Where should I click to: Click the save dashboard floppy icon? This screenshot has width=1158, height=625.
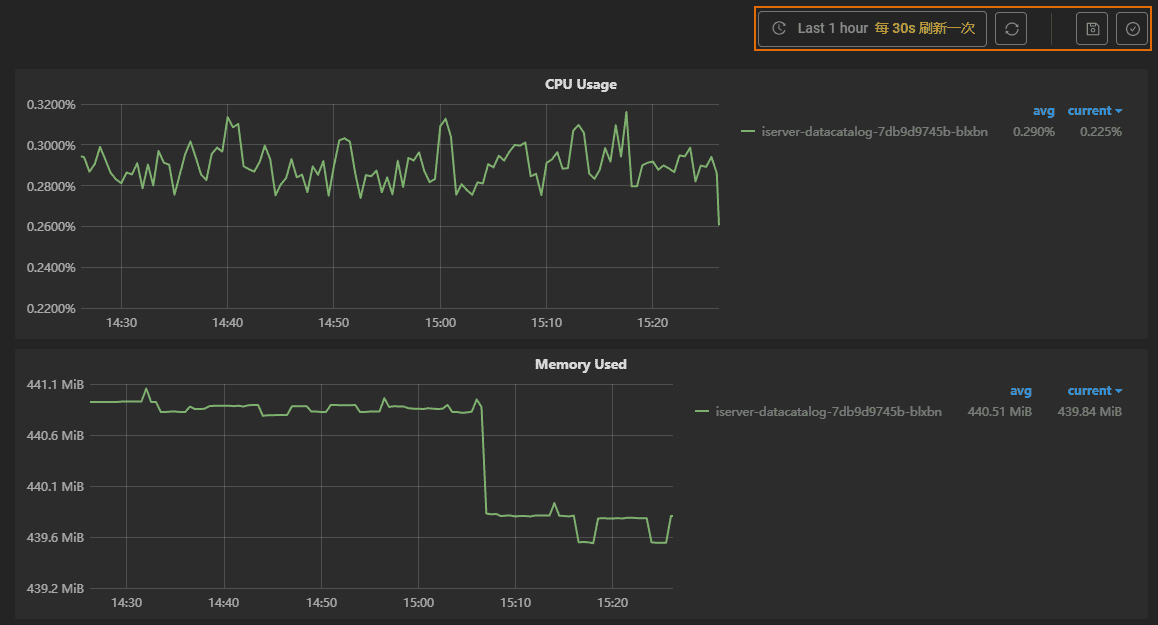1092,29
